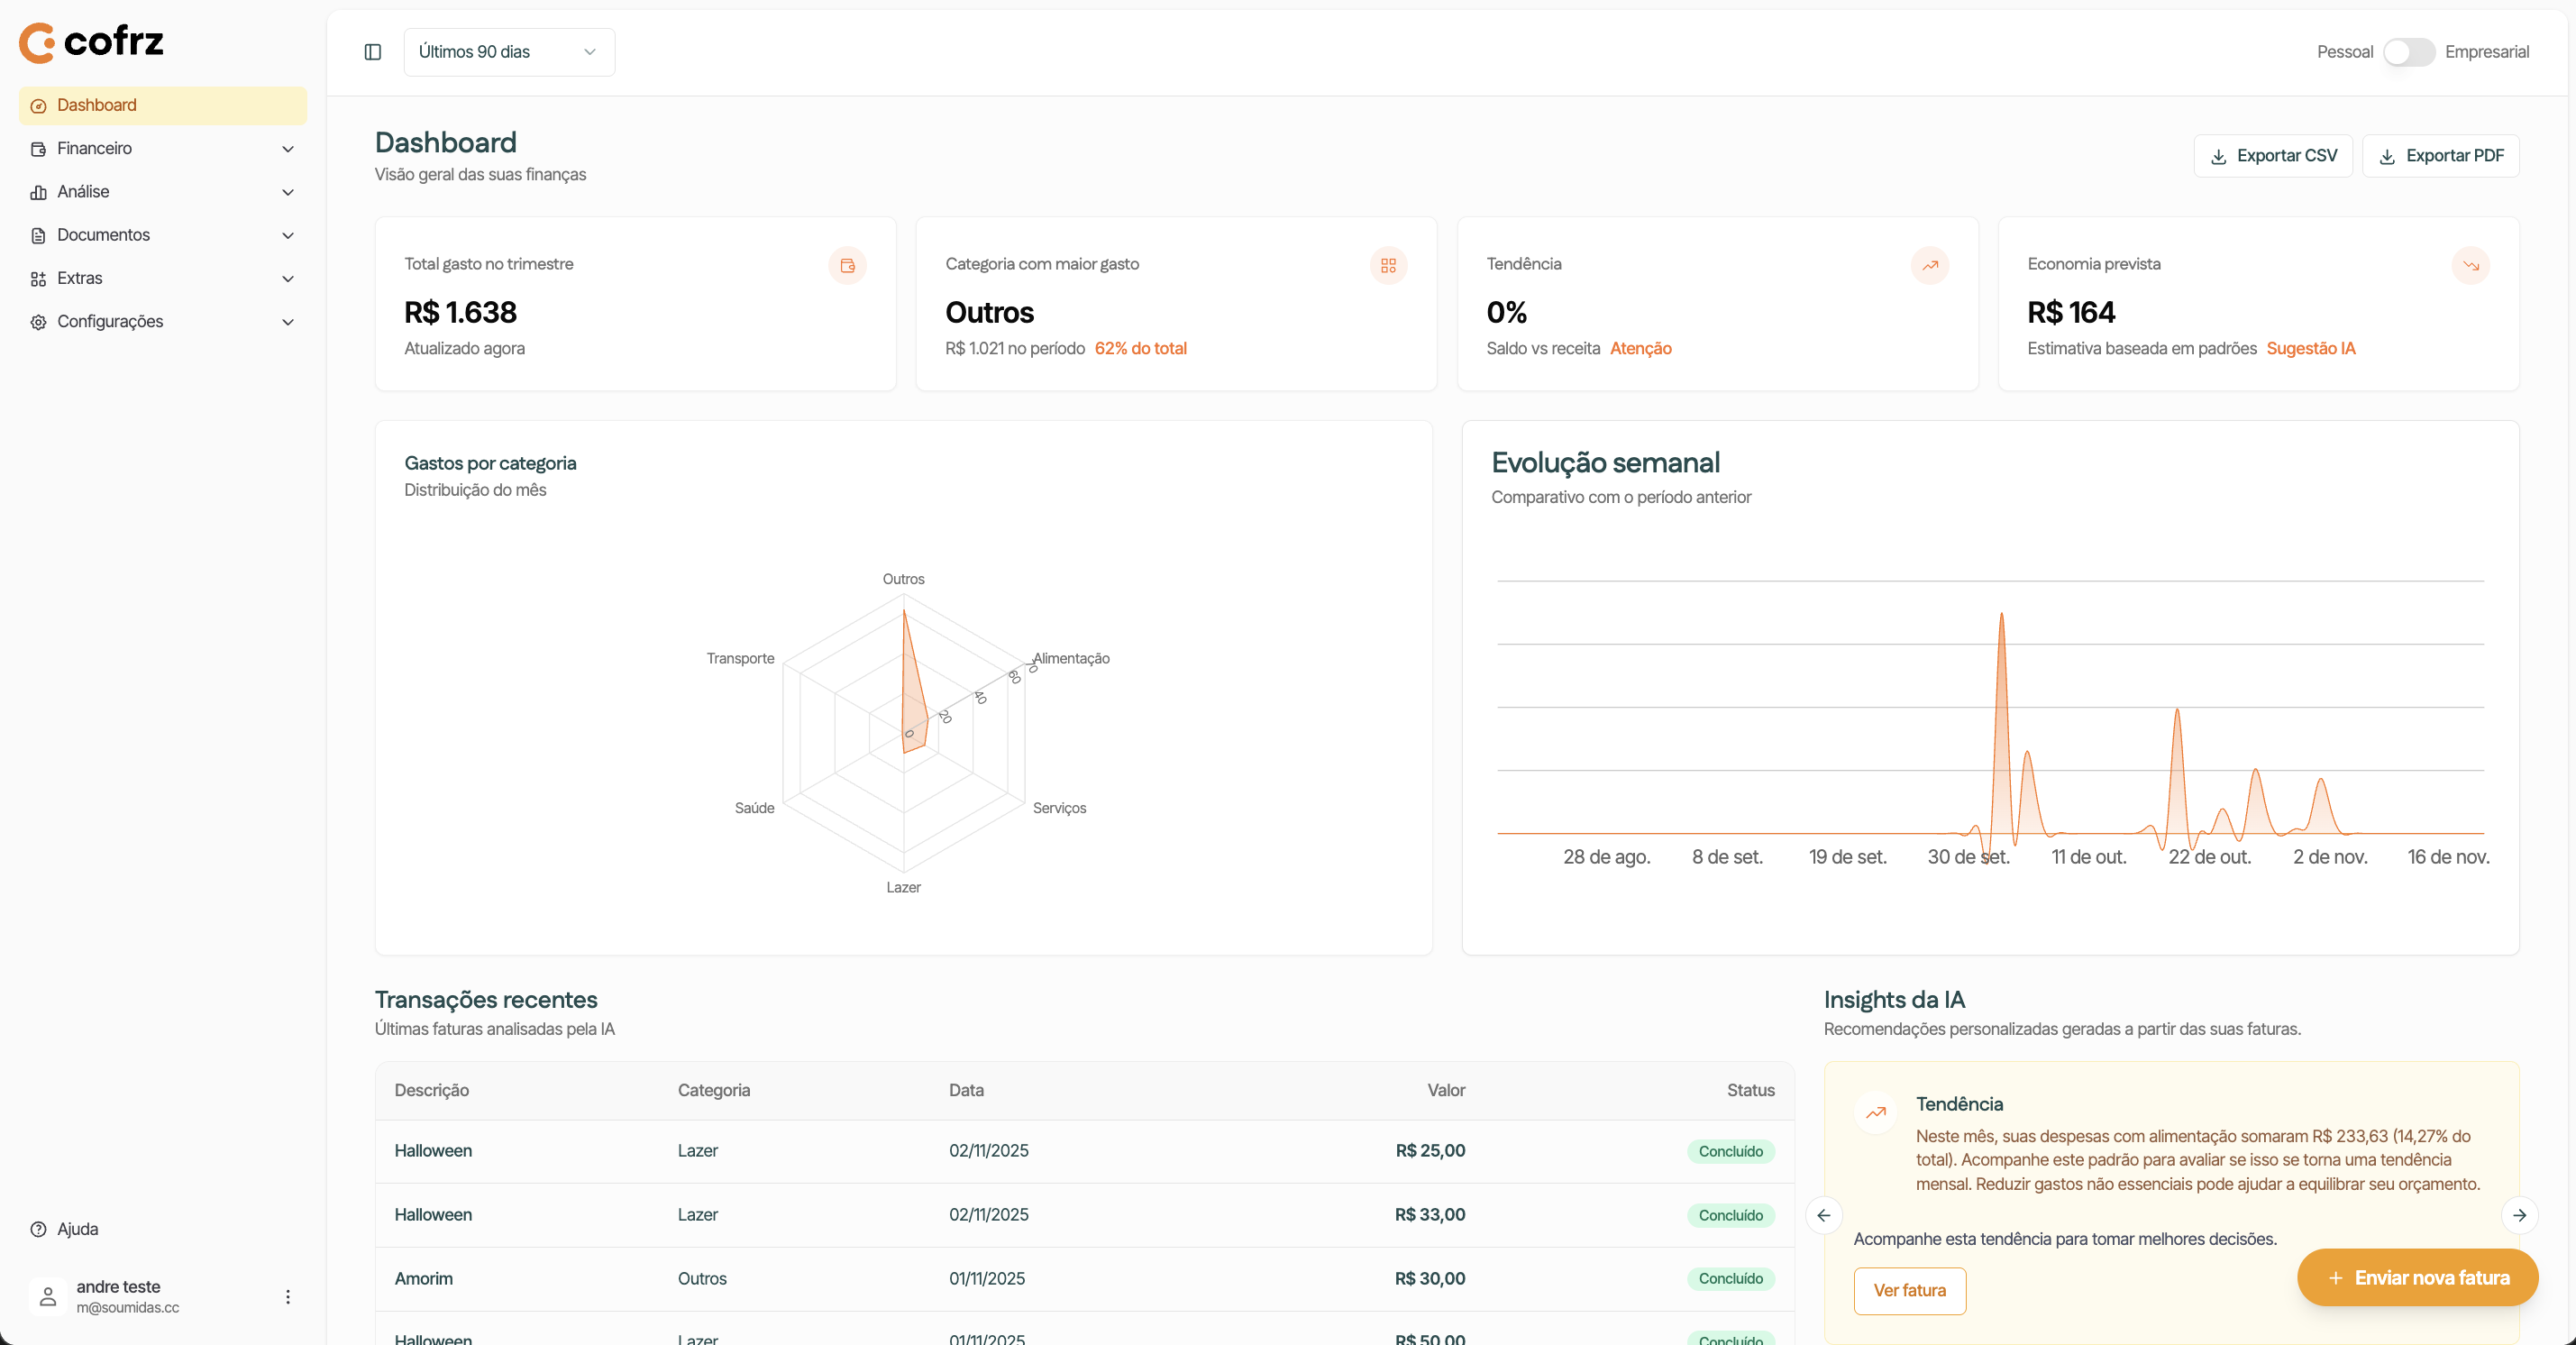The height and width of the screenshot is (1345, 2576).
Task: Go to previous AI insight arrow
Action: click(1824, 1215)
